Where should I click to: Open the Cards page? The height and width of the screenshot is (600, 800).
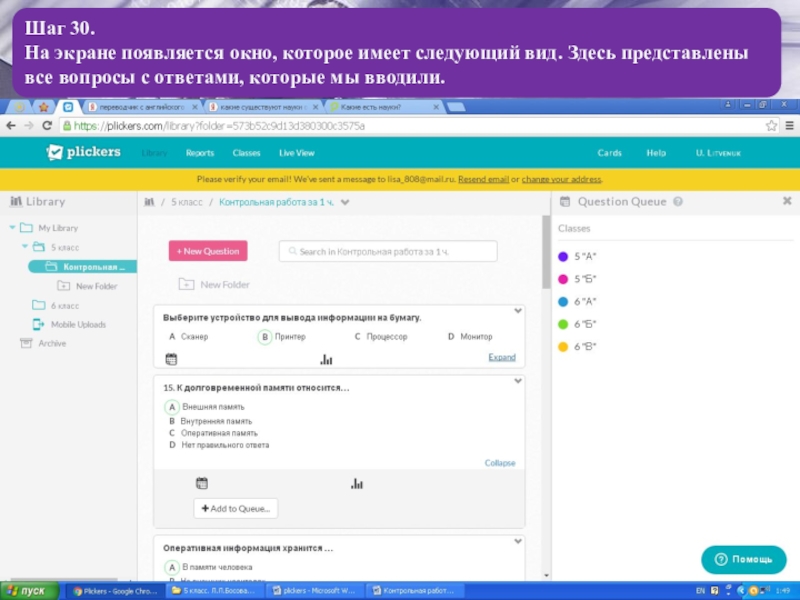(x=609, y=153)
